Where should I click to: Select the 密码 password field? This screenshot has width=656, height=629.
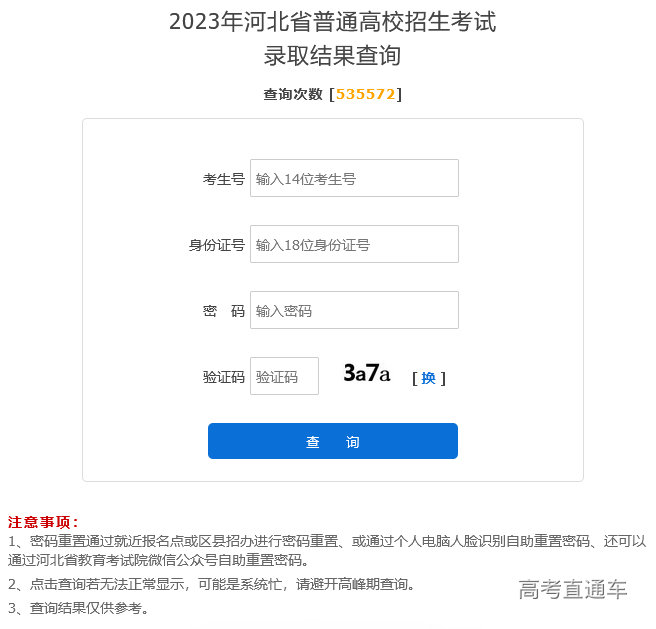point(354,311)
